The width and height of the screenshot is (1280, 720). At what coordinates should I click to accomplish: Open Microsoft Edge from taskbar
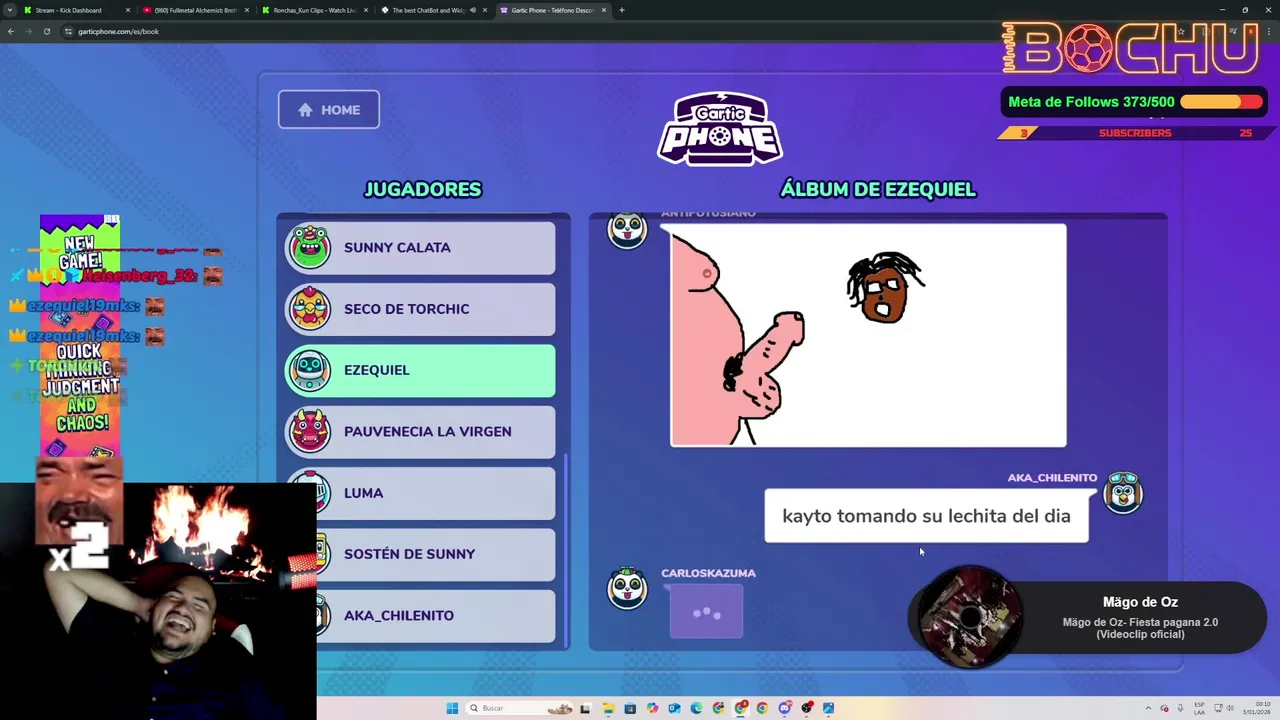(696, 708)
